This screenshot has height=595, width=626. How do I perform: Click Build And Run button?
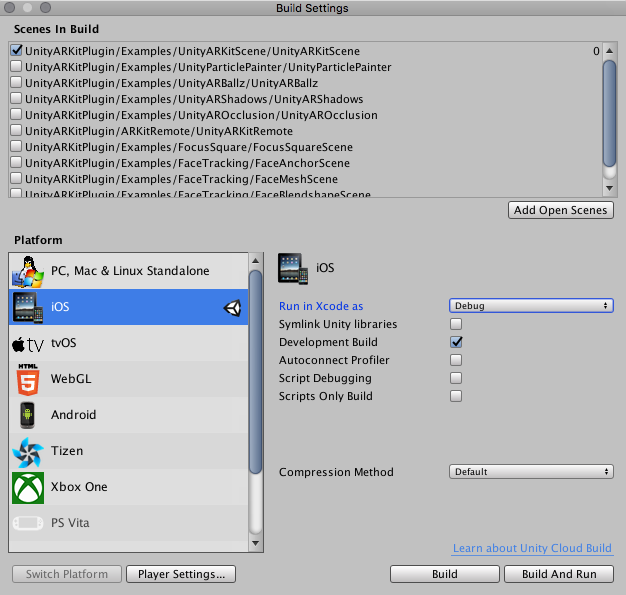(x=559, y=574)
